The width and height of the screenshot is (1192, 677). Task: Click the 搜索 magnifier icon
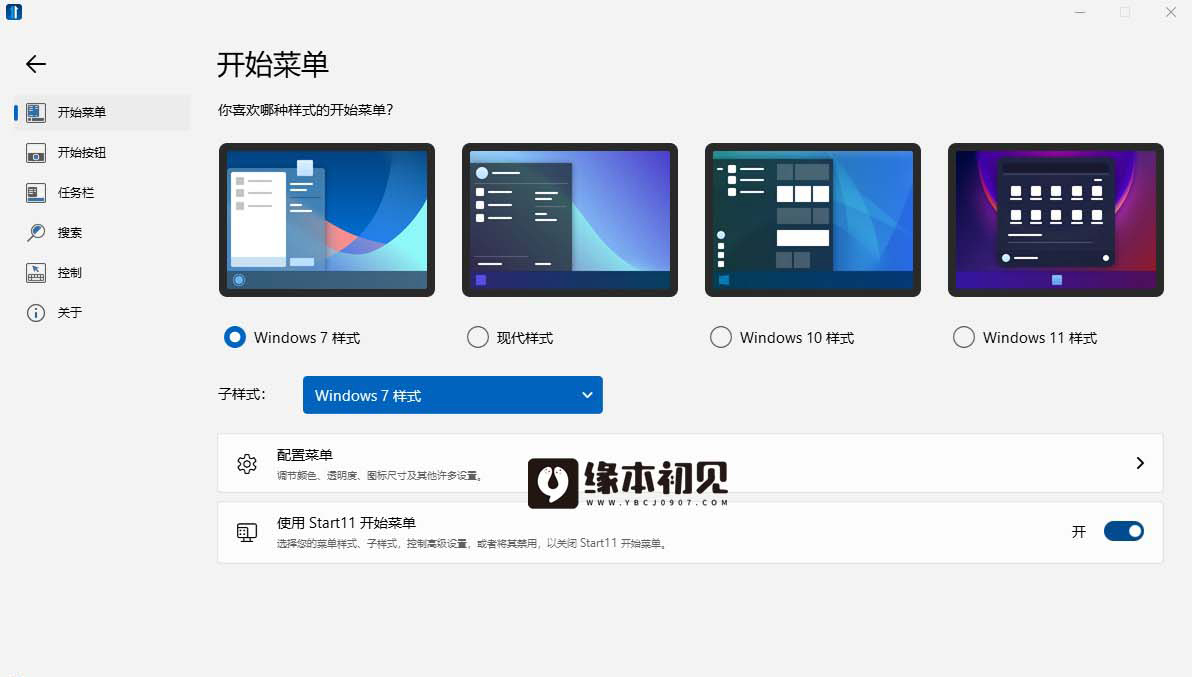pos(36,233)
